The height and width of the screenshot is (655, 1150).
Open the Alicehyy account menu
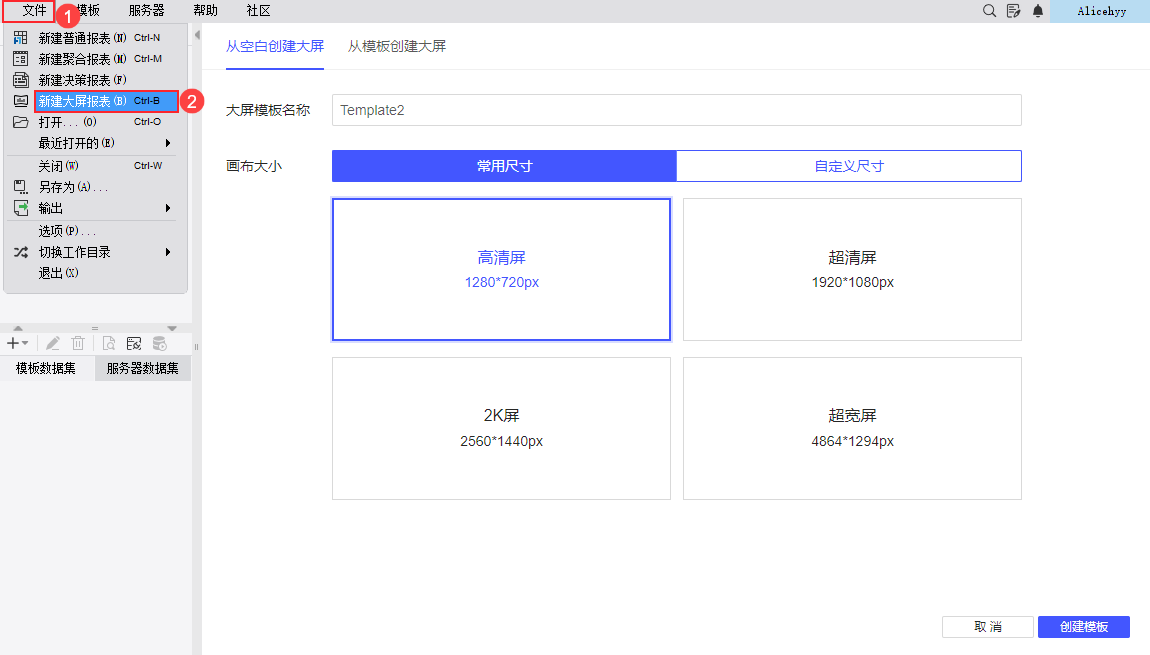(1101, 11)
